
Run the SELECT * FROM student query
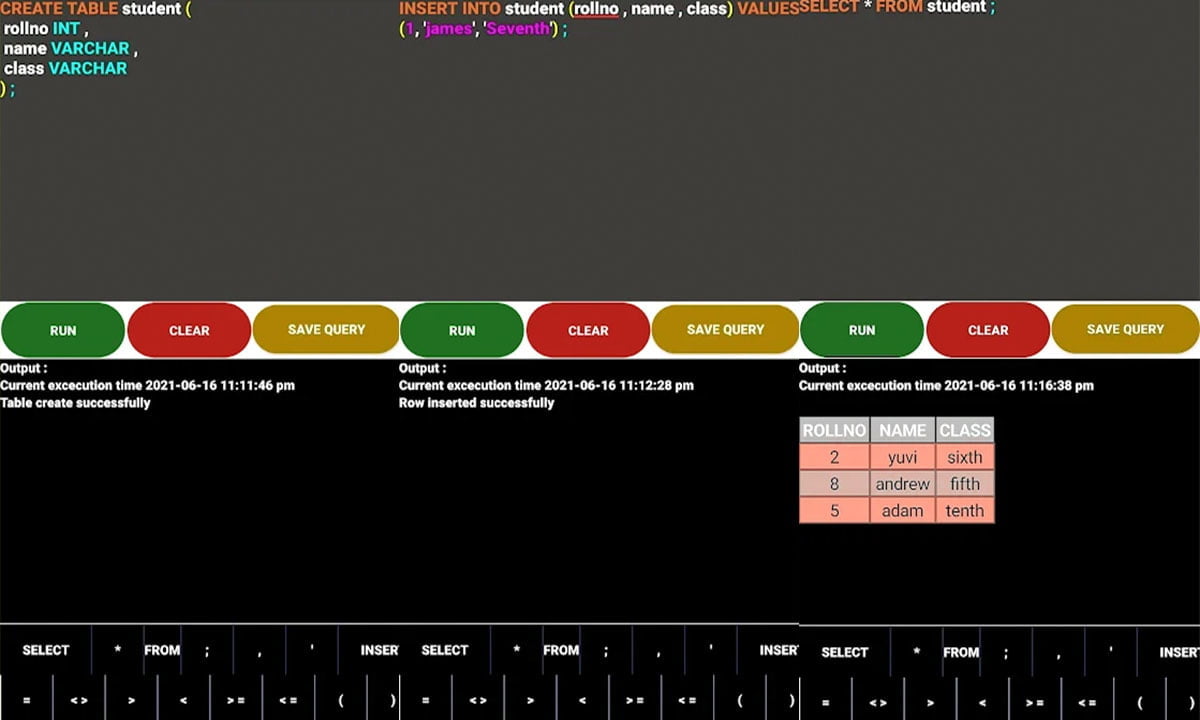(862, 330)
